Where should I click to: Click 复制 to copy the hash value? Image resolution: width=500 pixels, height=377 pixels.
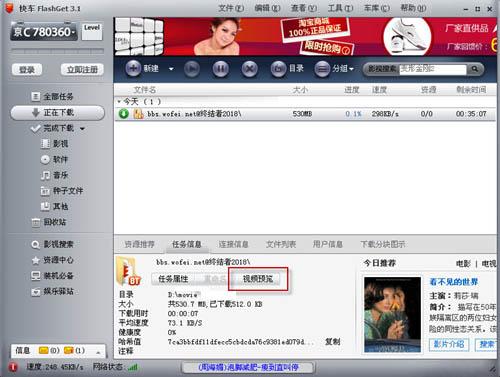point(332,342)
